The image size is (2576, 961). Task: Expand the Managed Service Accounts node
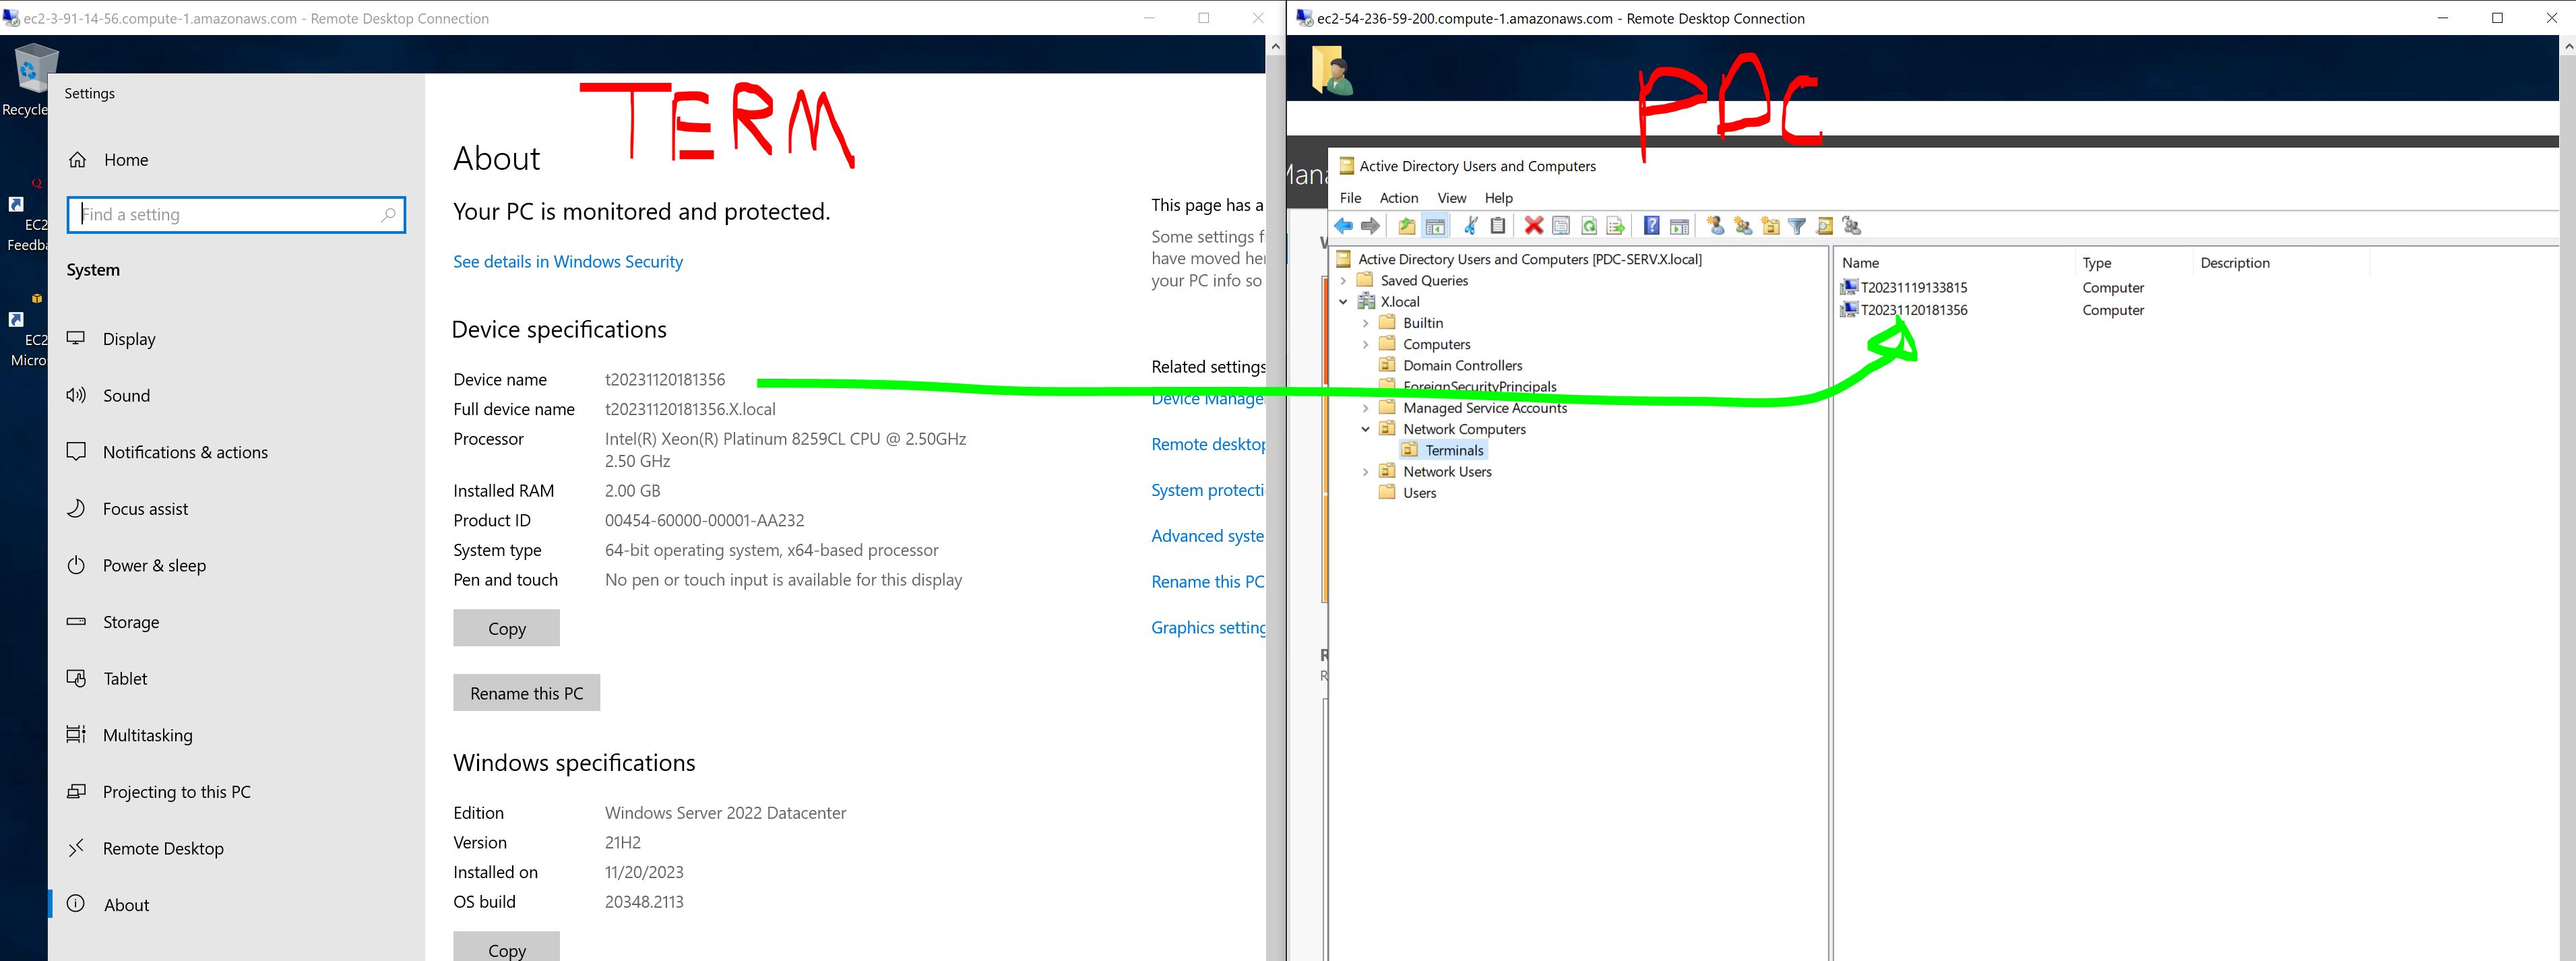pyautogui.click(x=1366, y=408)
